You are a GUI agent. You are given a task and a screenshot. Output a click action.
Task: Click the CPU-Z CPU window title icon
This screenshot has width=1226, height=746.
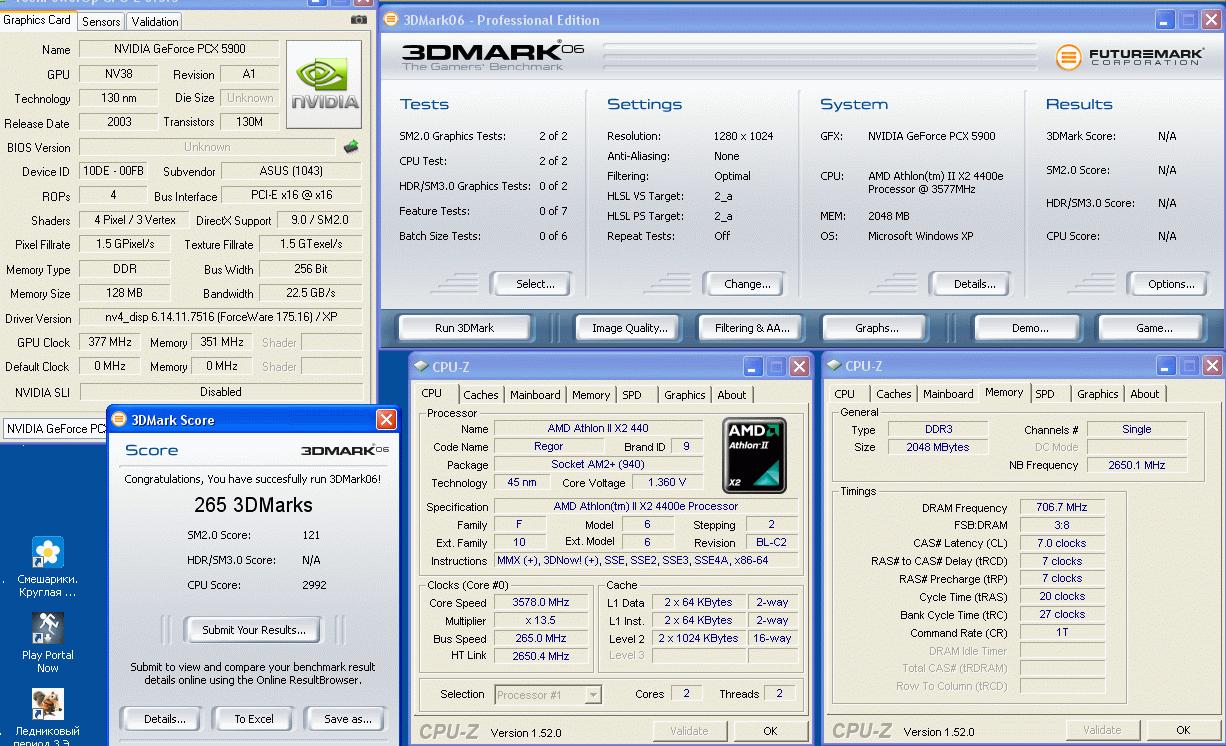(420, 367)
